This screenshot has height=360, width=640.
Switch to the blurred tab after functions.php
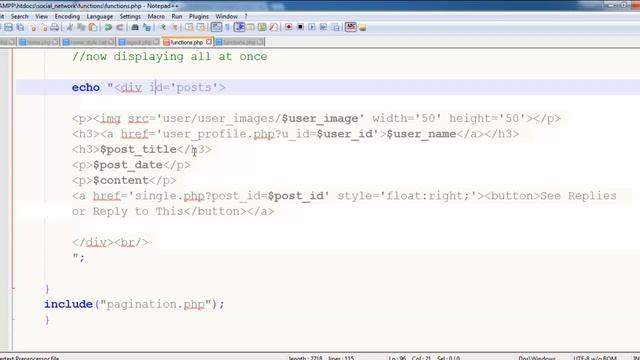(240, 42)
